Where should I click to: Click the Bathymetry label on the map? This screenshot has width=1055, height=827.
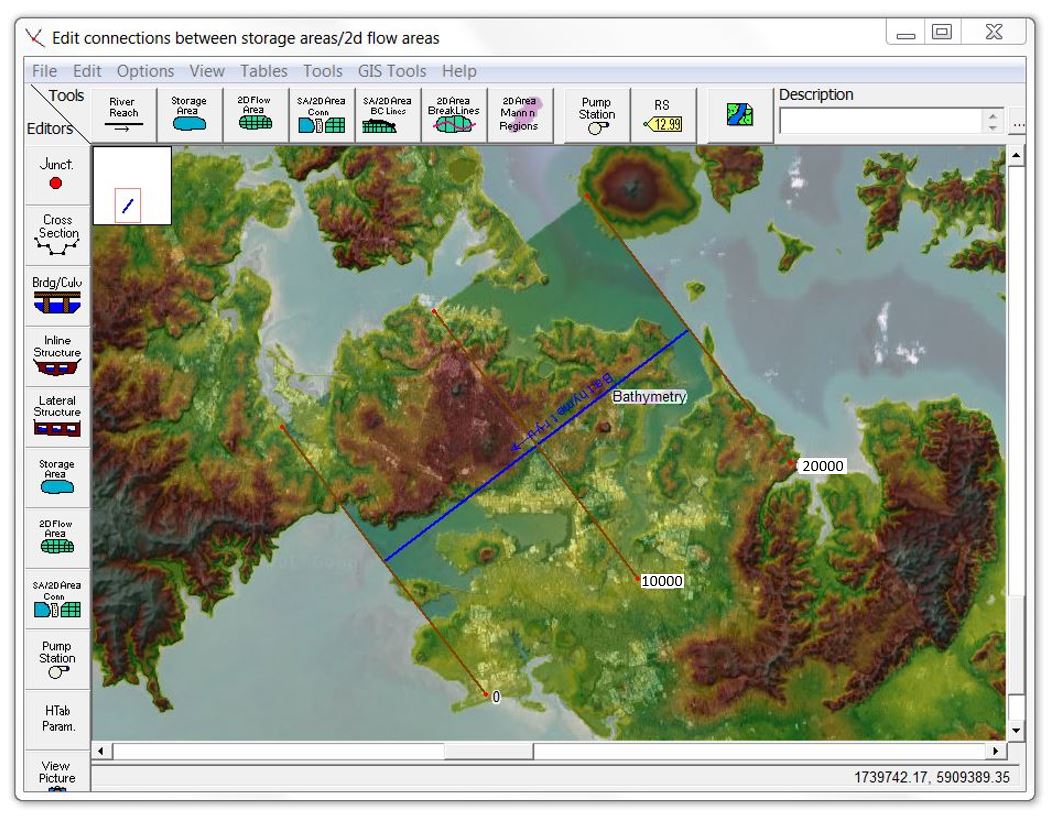point(649,396)
